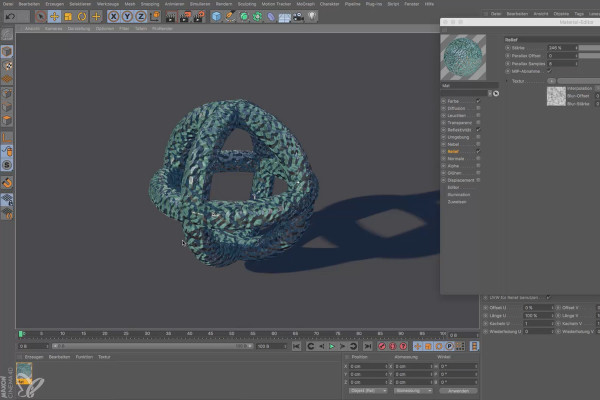600x400 pixels.
Task: Toggle the Y axis lock
Action: pos(127,16)
